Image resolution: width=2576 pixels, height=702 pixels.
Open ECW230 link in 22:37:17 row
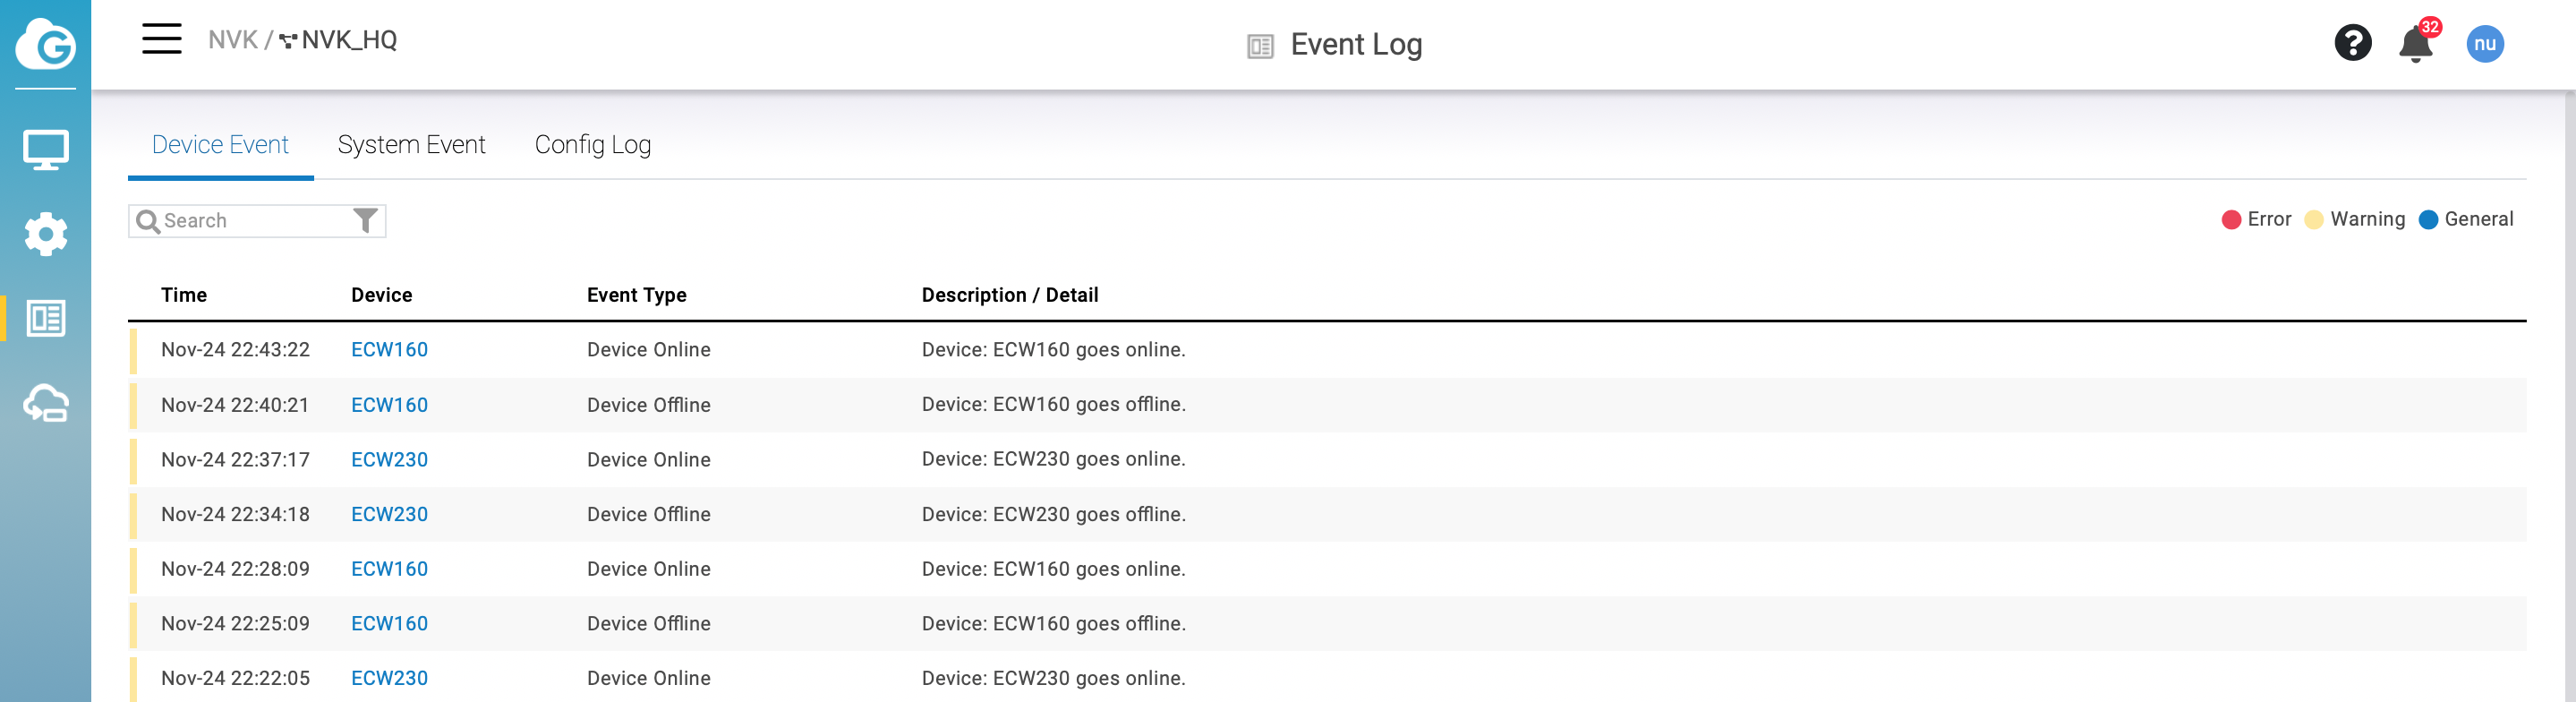coord(389,460)
